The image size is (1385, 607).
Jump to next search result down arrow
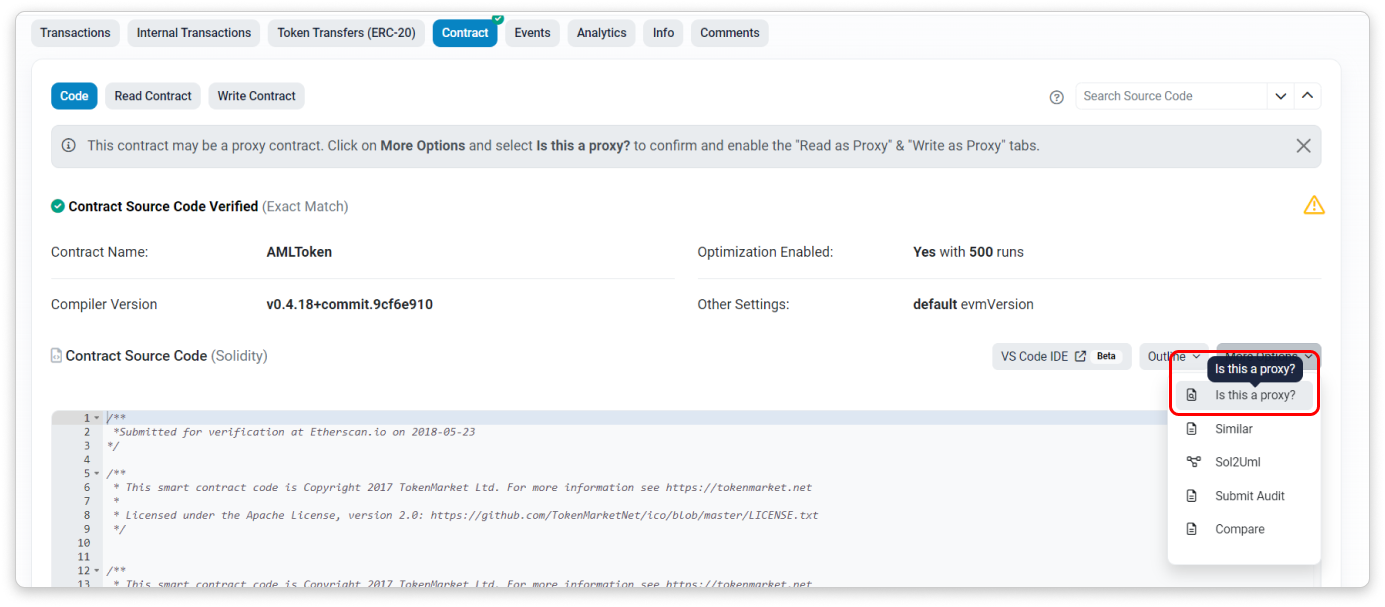(x=1280, y=96)
